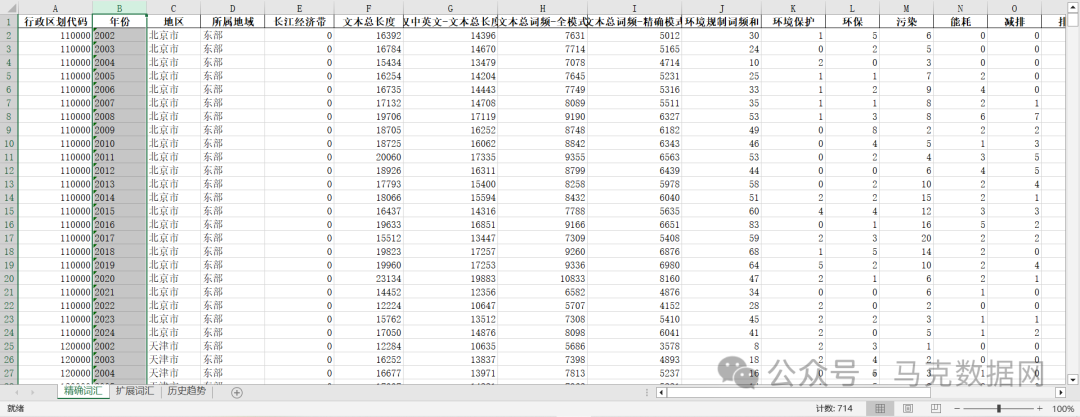Click the 文本总长度 header cell

(368, 21)
